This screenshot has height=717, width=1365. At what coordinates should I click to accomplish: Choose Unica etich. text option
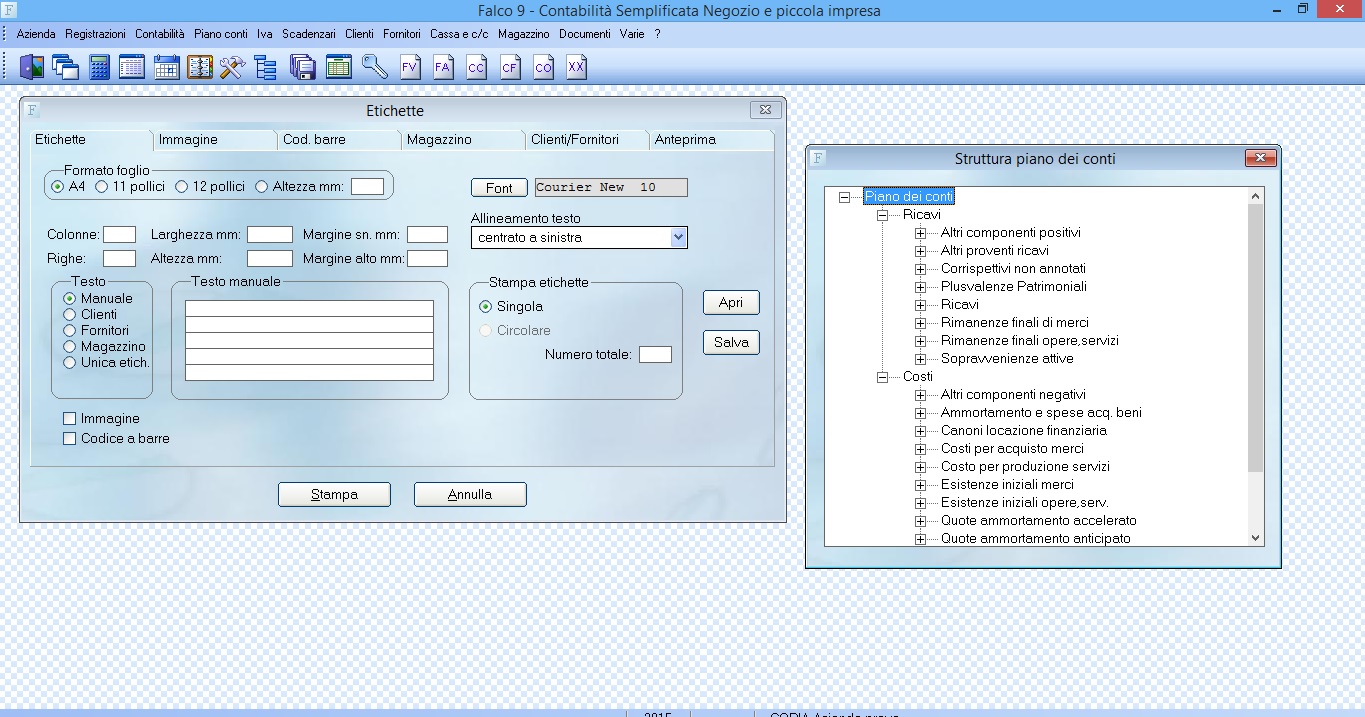[70, 362]
